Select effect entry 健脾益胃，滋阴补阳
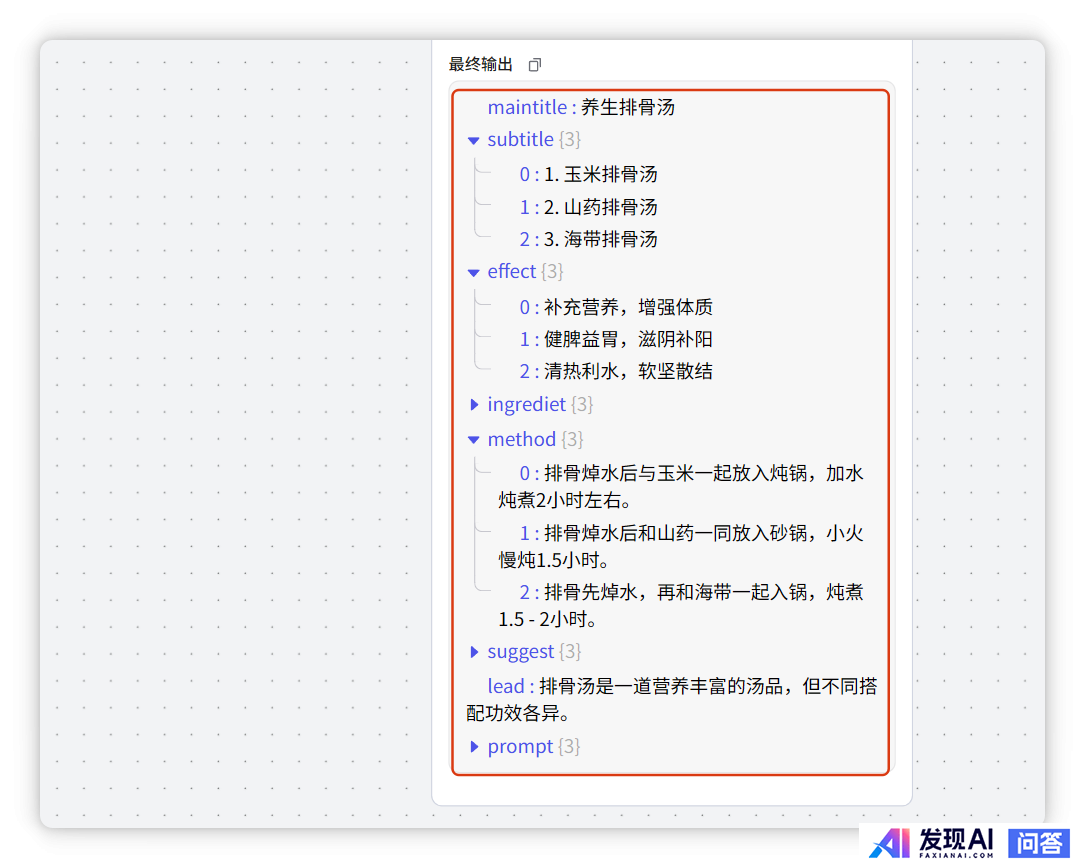The height and width of the screenshot is (868, 1085). click(628, 340)
